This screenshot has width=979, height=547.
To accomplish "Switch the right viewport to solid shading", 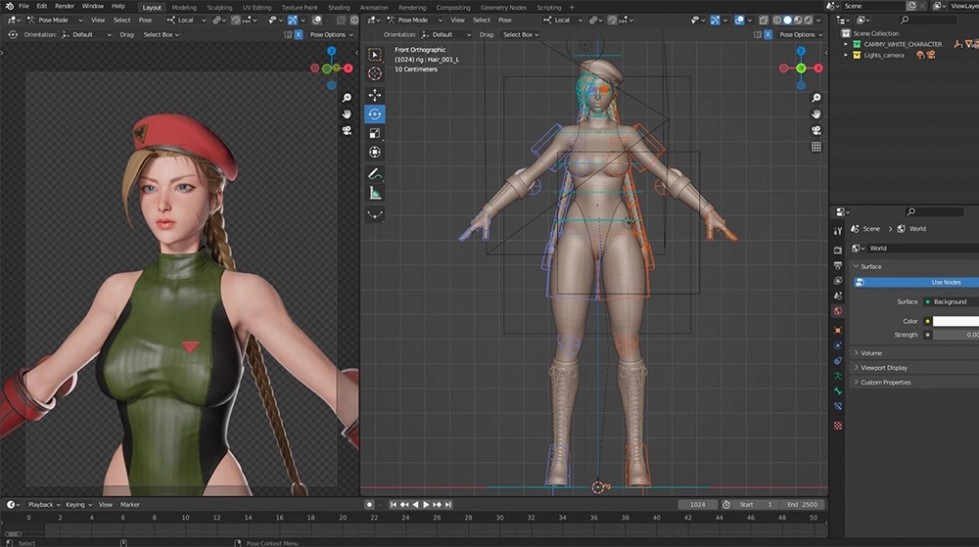I will click(x=787, y=20).
